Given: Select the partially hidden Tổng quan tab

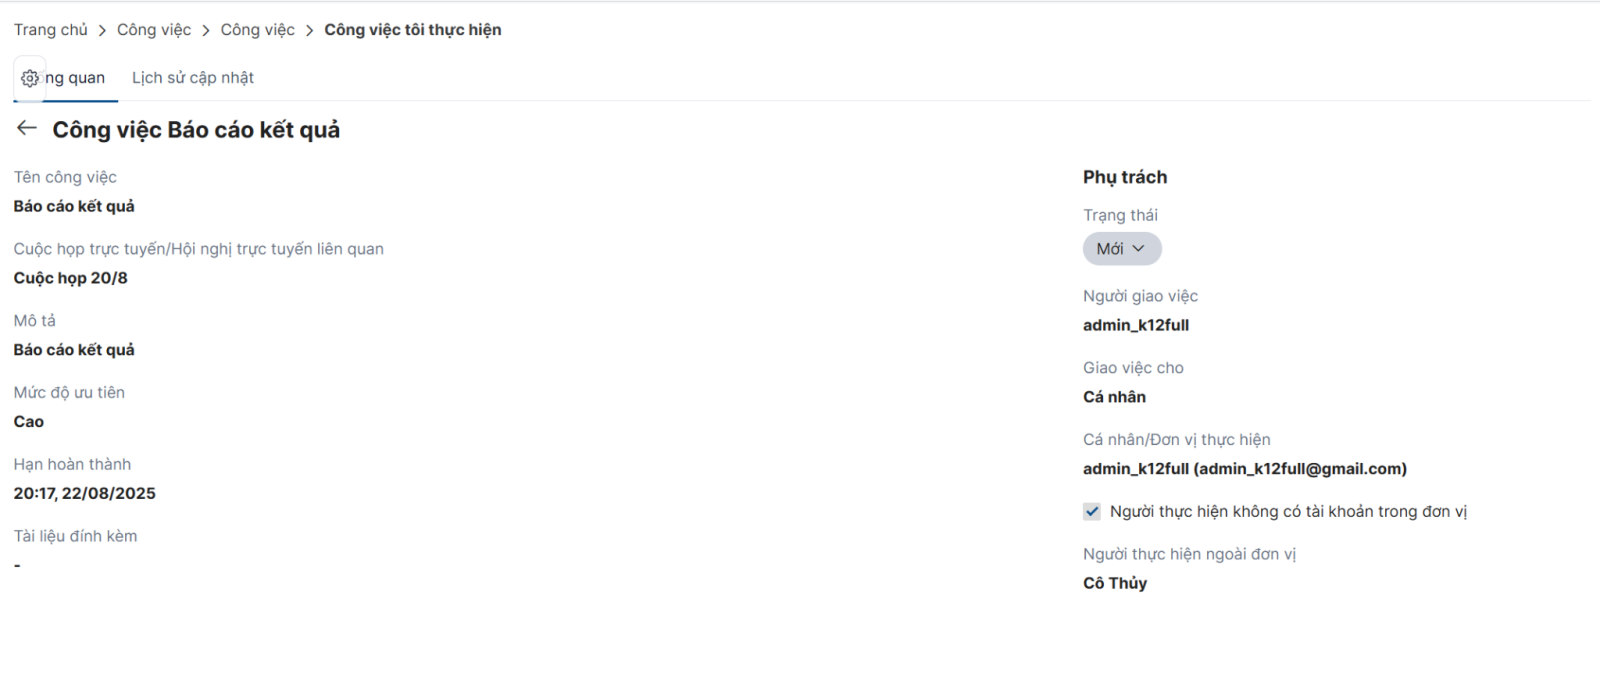Looking at the screenshot, I should (x=75, y=78).
